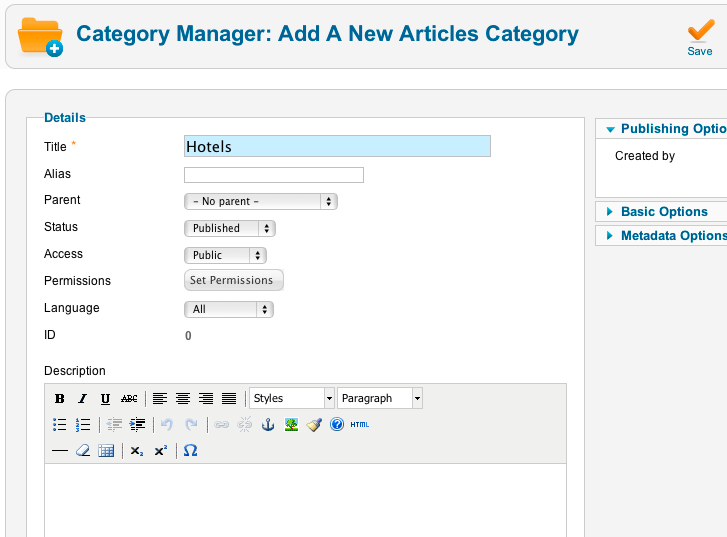Insert special character with Omega icon
Image resolution: width=727 pixels, height=537 pixels.
(190, 451)
